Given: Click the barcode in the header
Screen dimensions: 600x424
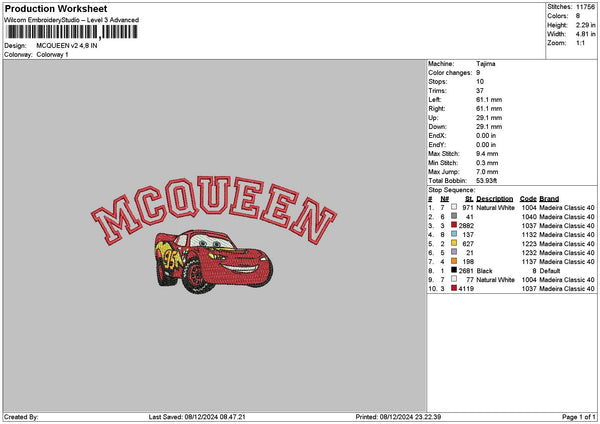Looking at the screenshot, I should tap(72, 32).
